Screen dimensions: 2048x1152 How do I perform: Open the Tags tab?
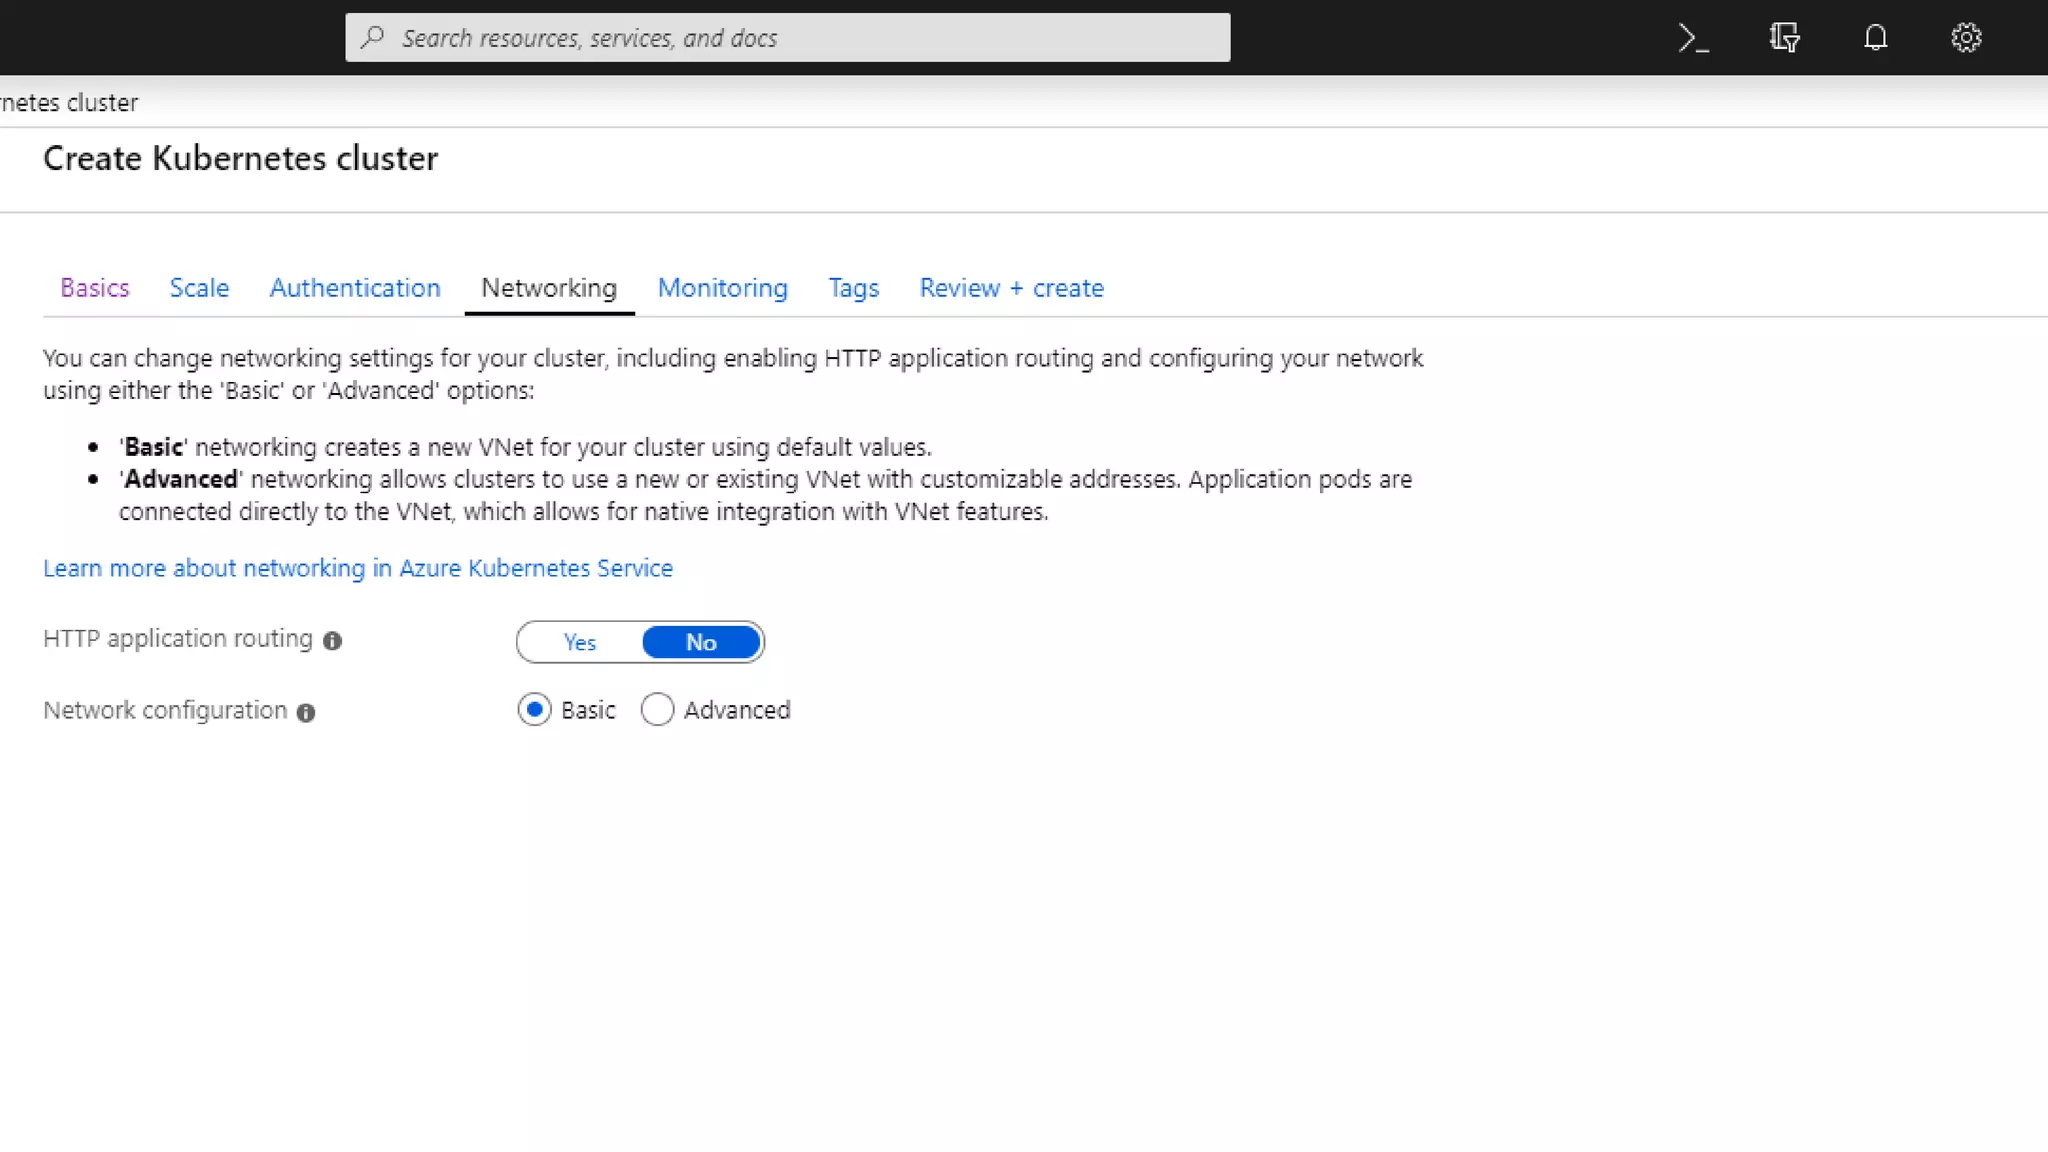coord(853,288)
